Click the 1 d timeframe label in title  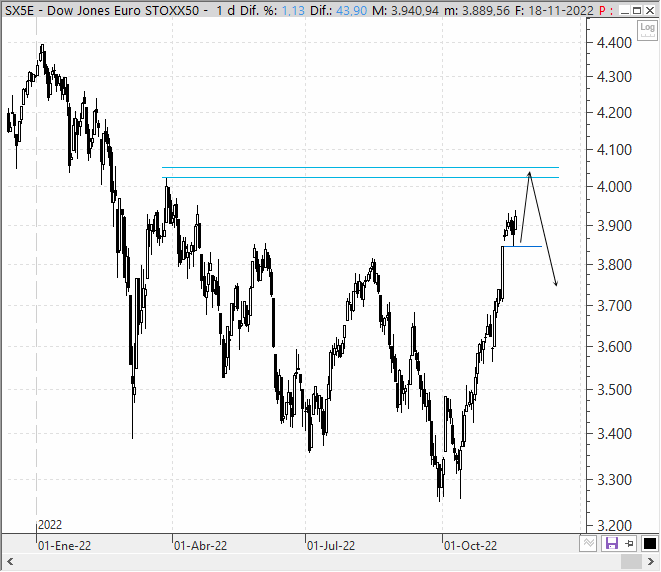click(x=226, y=10)
